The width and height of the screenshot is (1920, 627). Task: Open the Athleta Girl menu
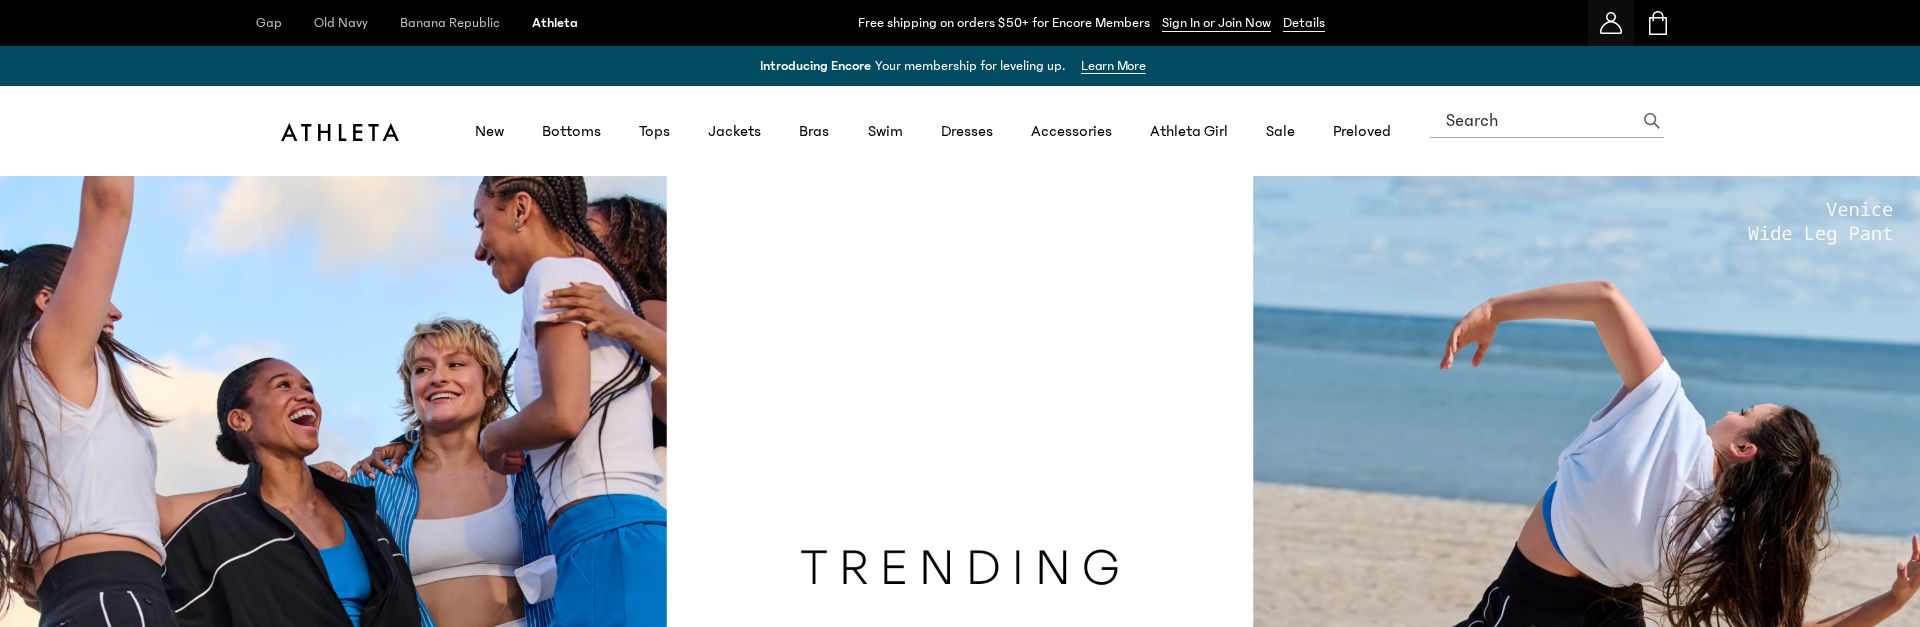1189,131
